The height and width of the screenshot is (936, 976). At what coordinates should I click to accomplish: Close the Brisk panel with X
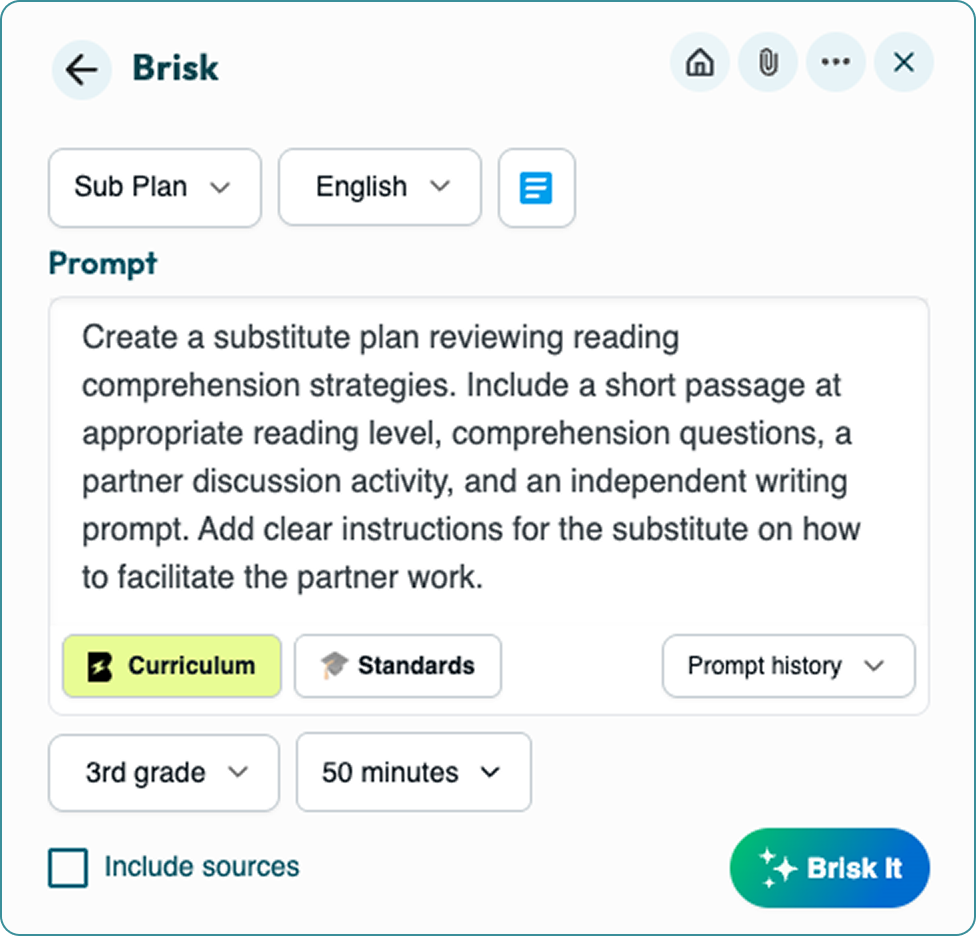pyautogui.click(x=904, y=62)
